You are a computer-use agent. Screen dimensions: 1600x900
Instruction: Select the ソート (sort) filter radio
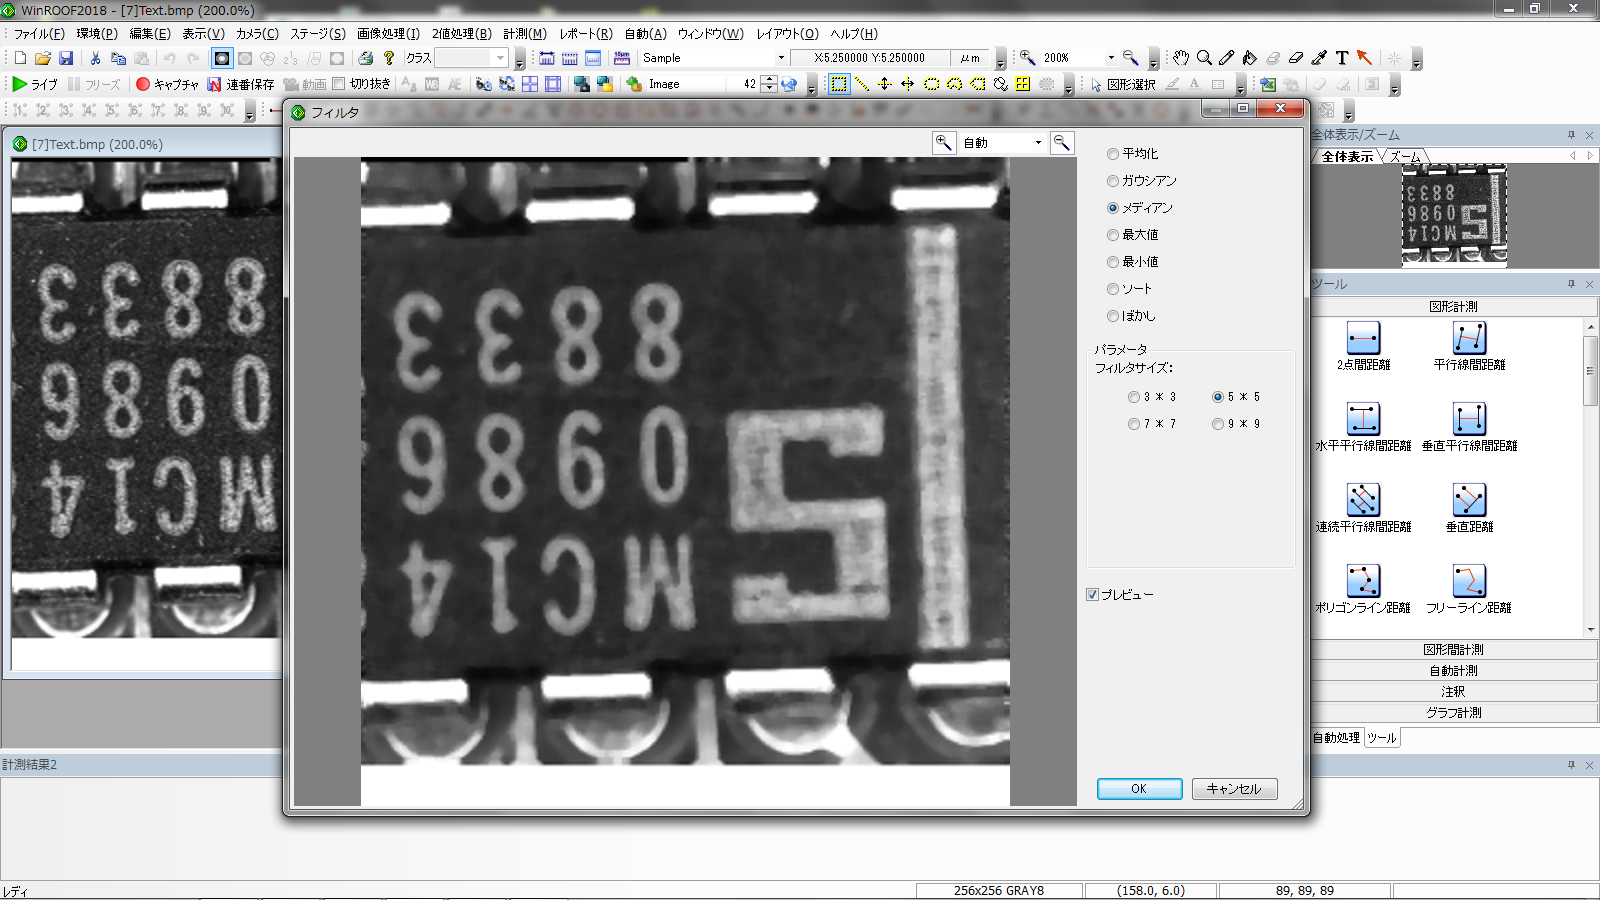[x=1113, y=289]
